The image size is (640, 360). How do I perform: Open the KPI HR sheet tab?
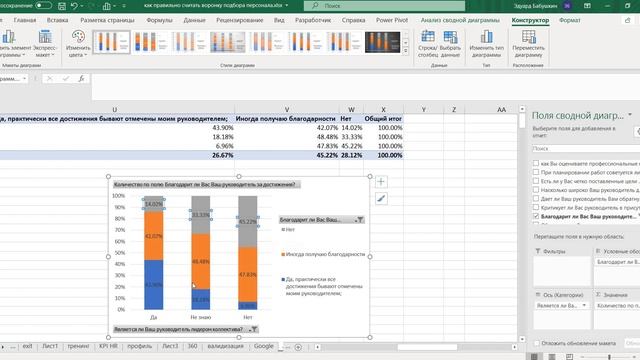point(108,346)
